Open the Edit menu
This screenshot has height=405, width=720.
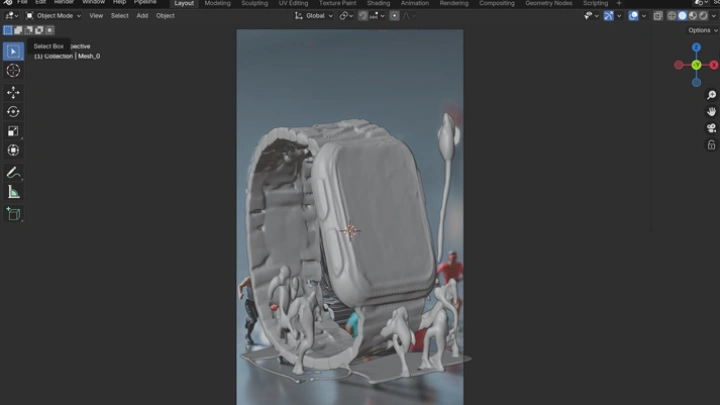pyautogui.click(x=40, y=2)
